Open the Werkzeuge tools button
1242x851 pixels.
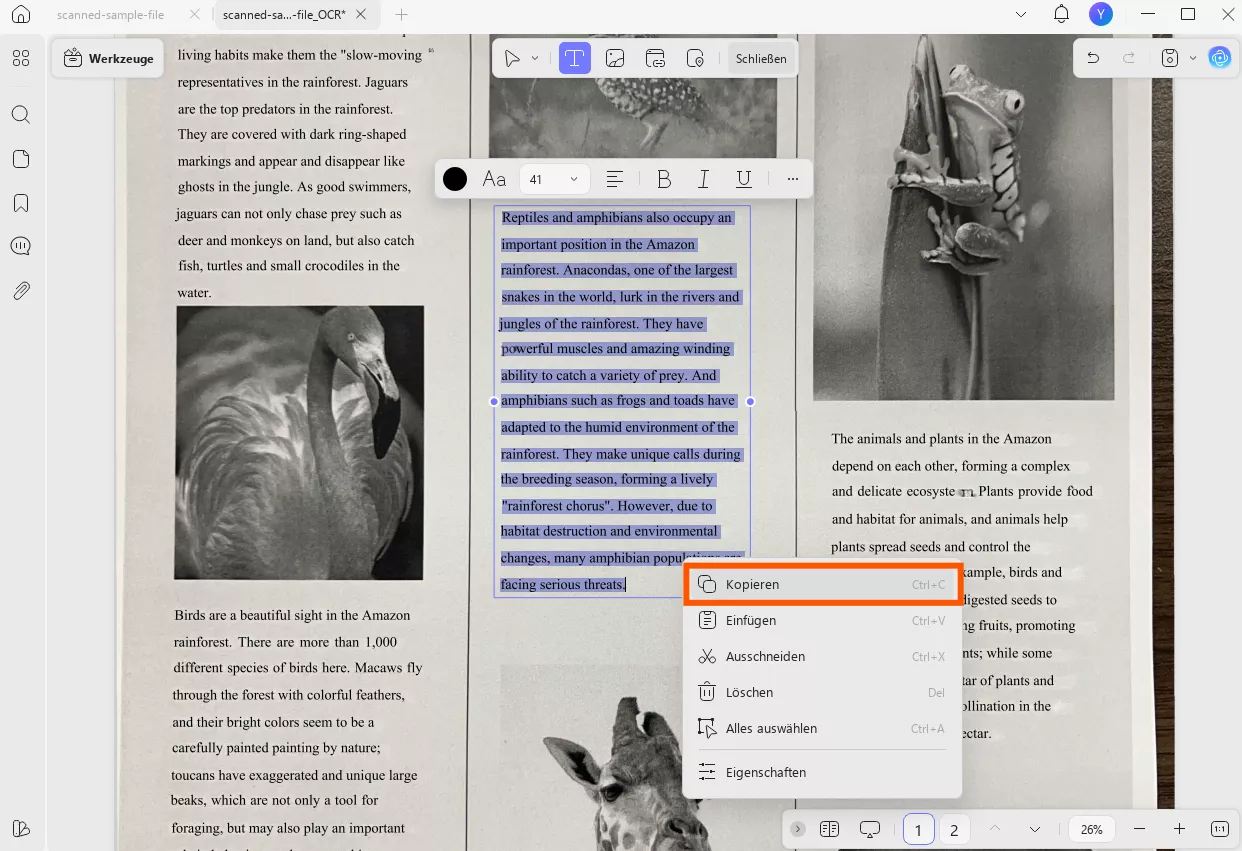109,58
